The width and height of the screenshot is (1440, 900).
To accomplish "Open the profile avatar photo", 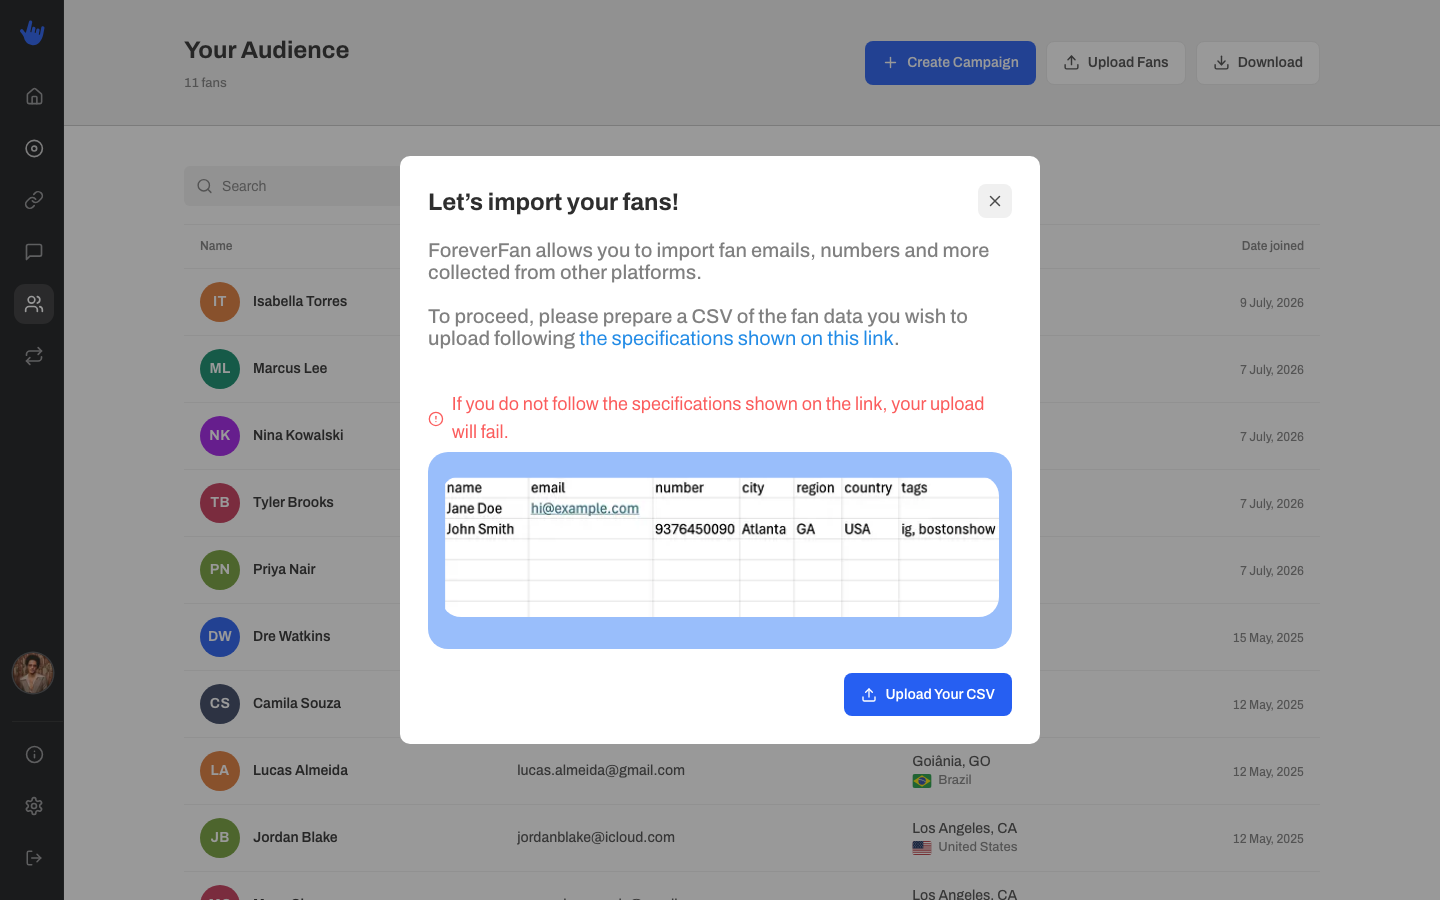I will [x=33, y=673].
